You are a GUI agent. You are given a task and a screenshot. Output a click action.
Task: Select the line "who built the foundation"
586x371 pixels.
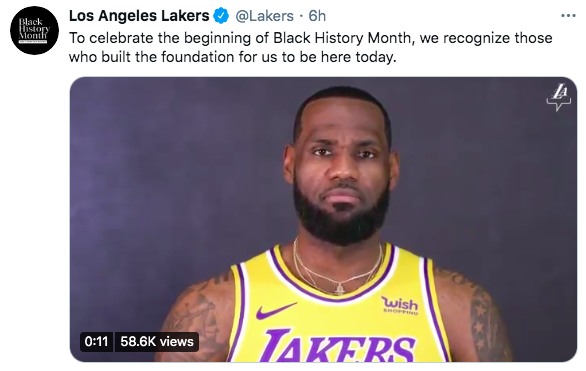pyautogui.click(x=232, y=57)
